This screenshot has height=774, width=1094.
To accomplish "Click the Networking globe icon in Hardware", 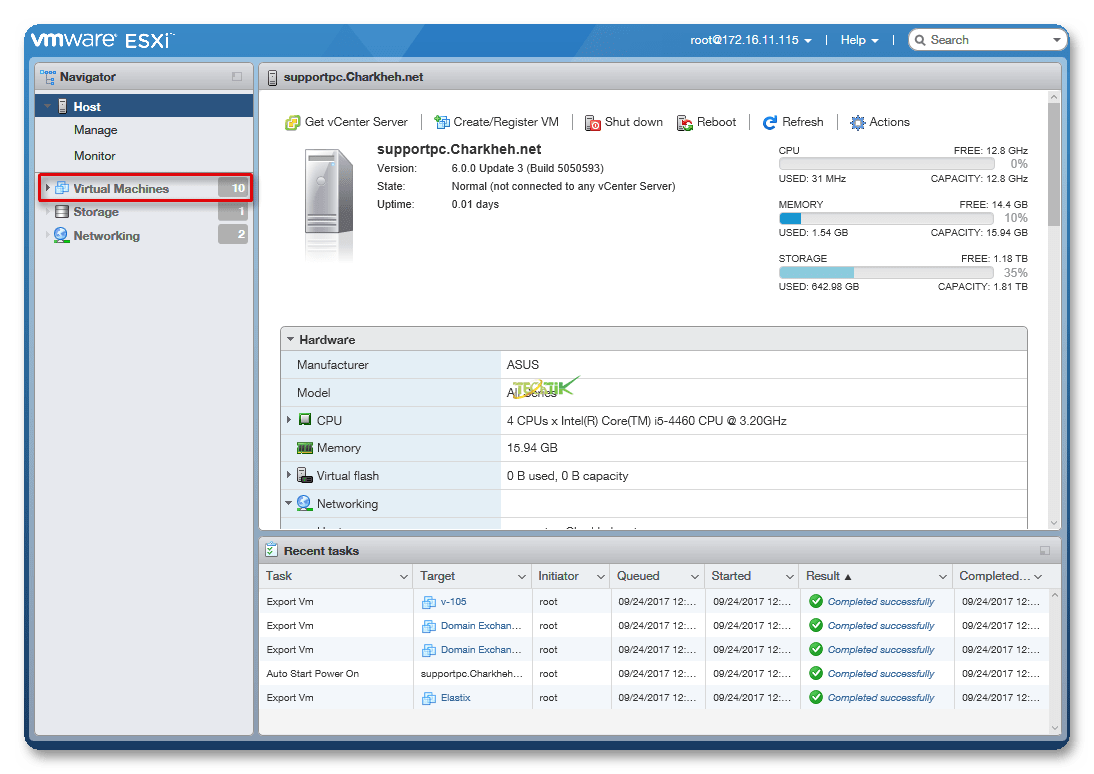I will [x=304, y=503].
